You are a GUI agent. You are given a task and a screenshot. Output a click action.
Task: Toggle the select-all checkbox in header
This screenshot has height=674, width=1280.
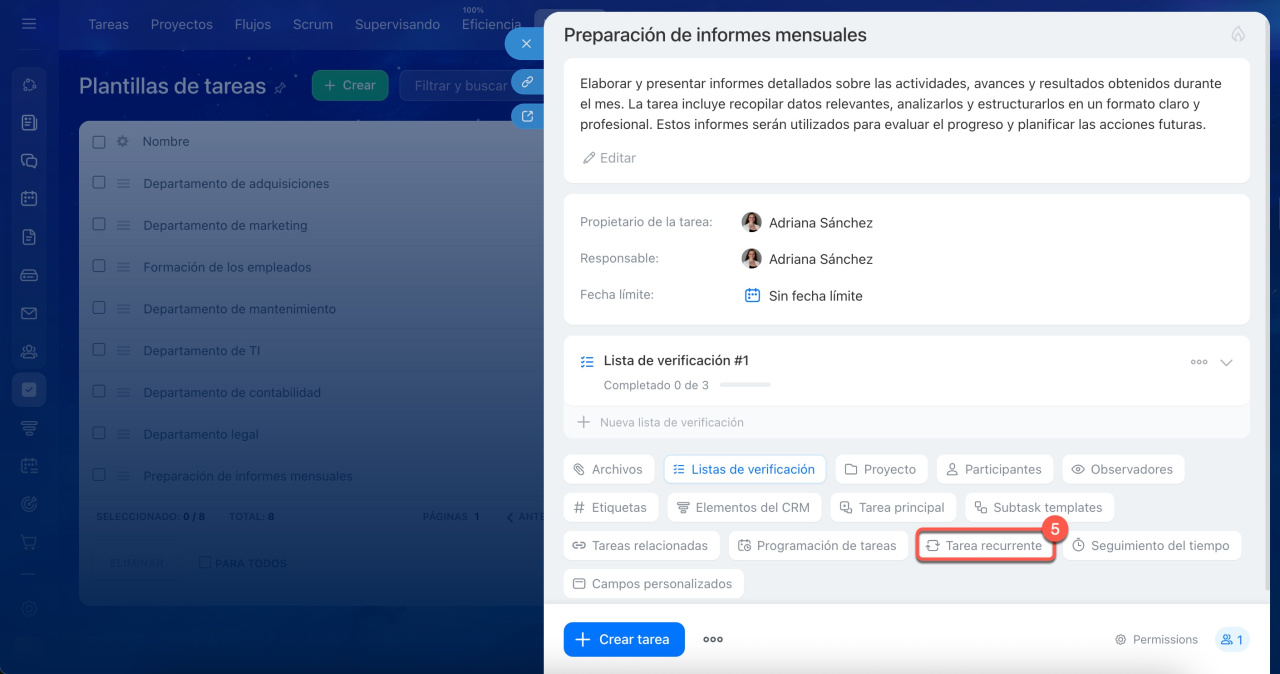click(99, 142)
